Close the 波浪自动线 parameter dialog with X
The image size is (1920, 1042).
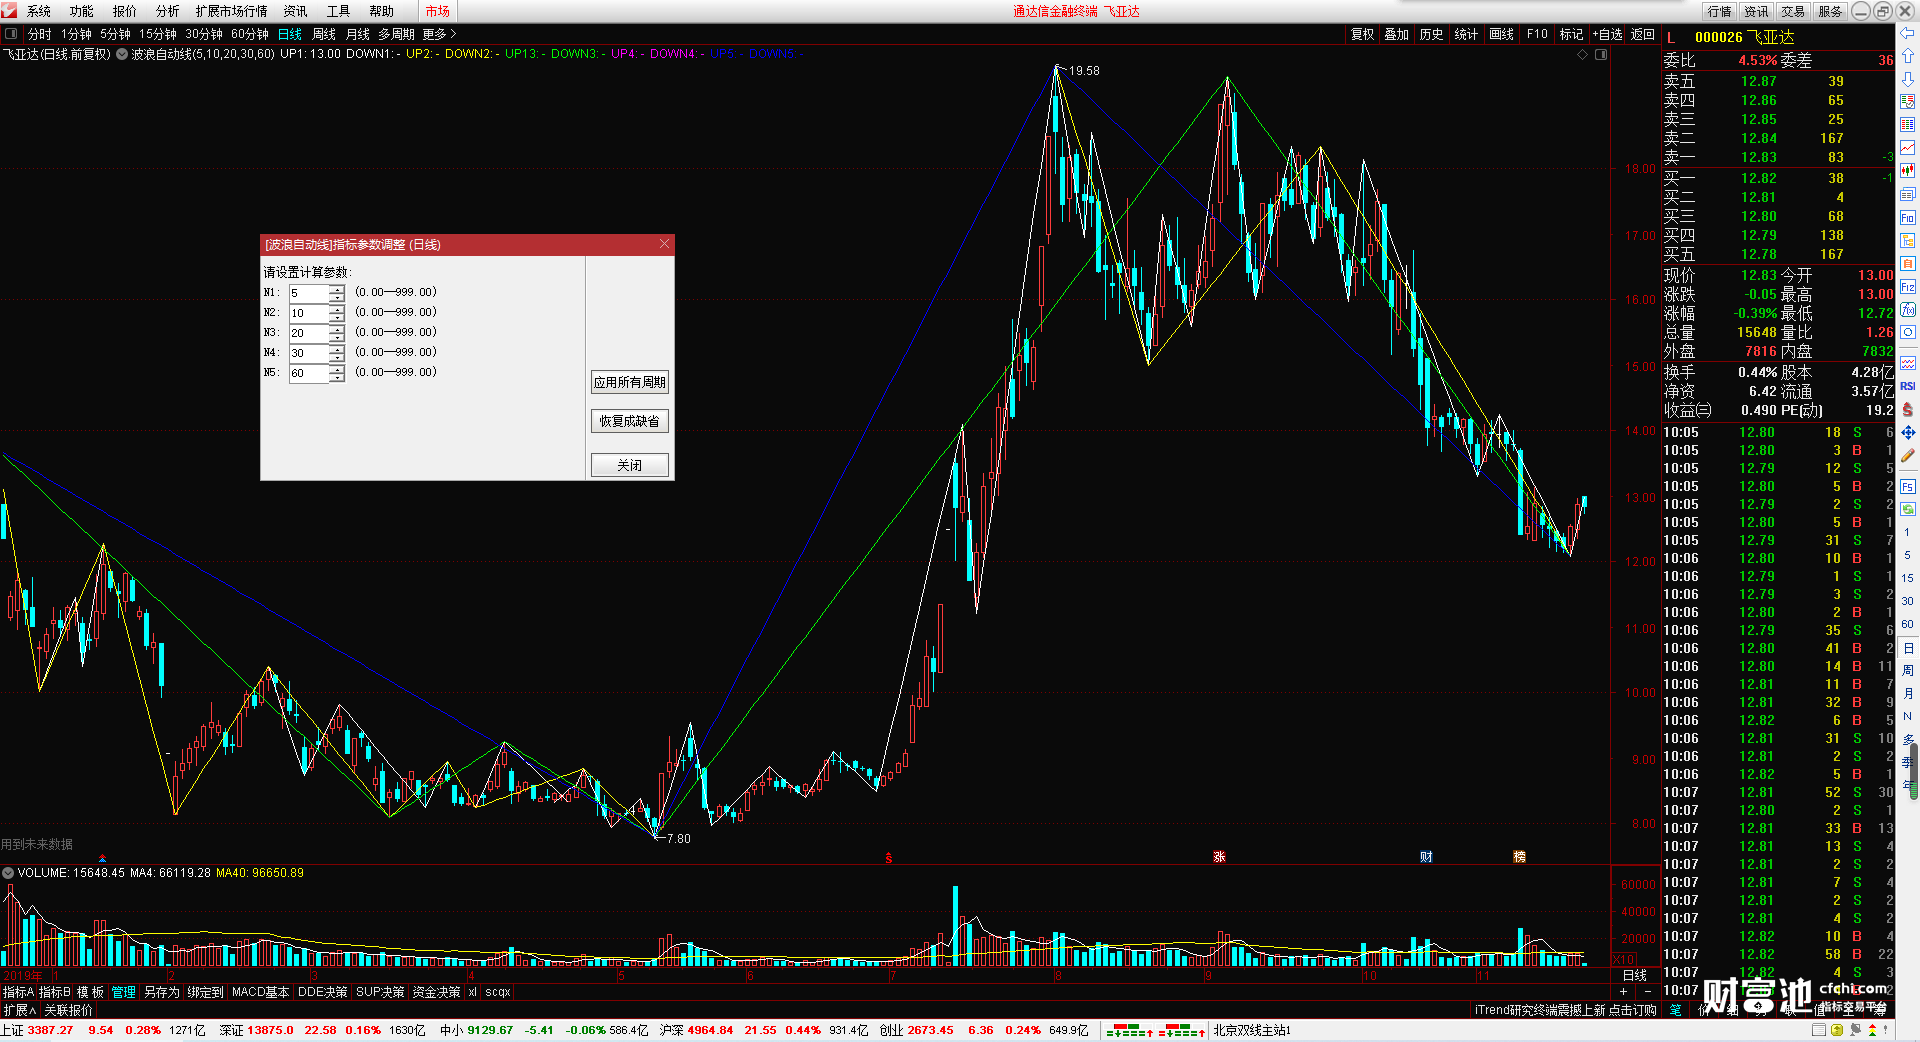coord(664,244)
